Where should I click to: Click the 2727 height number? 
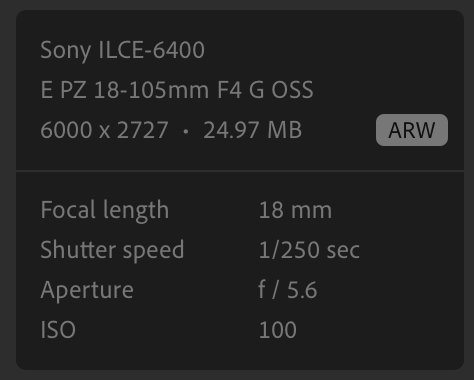(143, 130)
